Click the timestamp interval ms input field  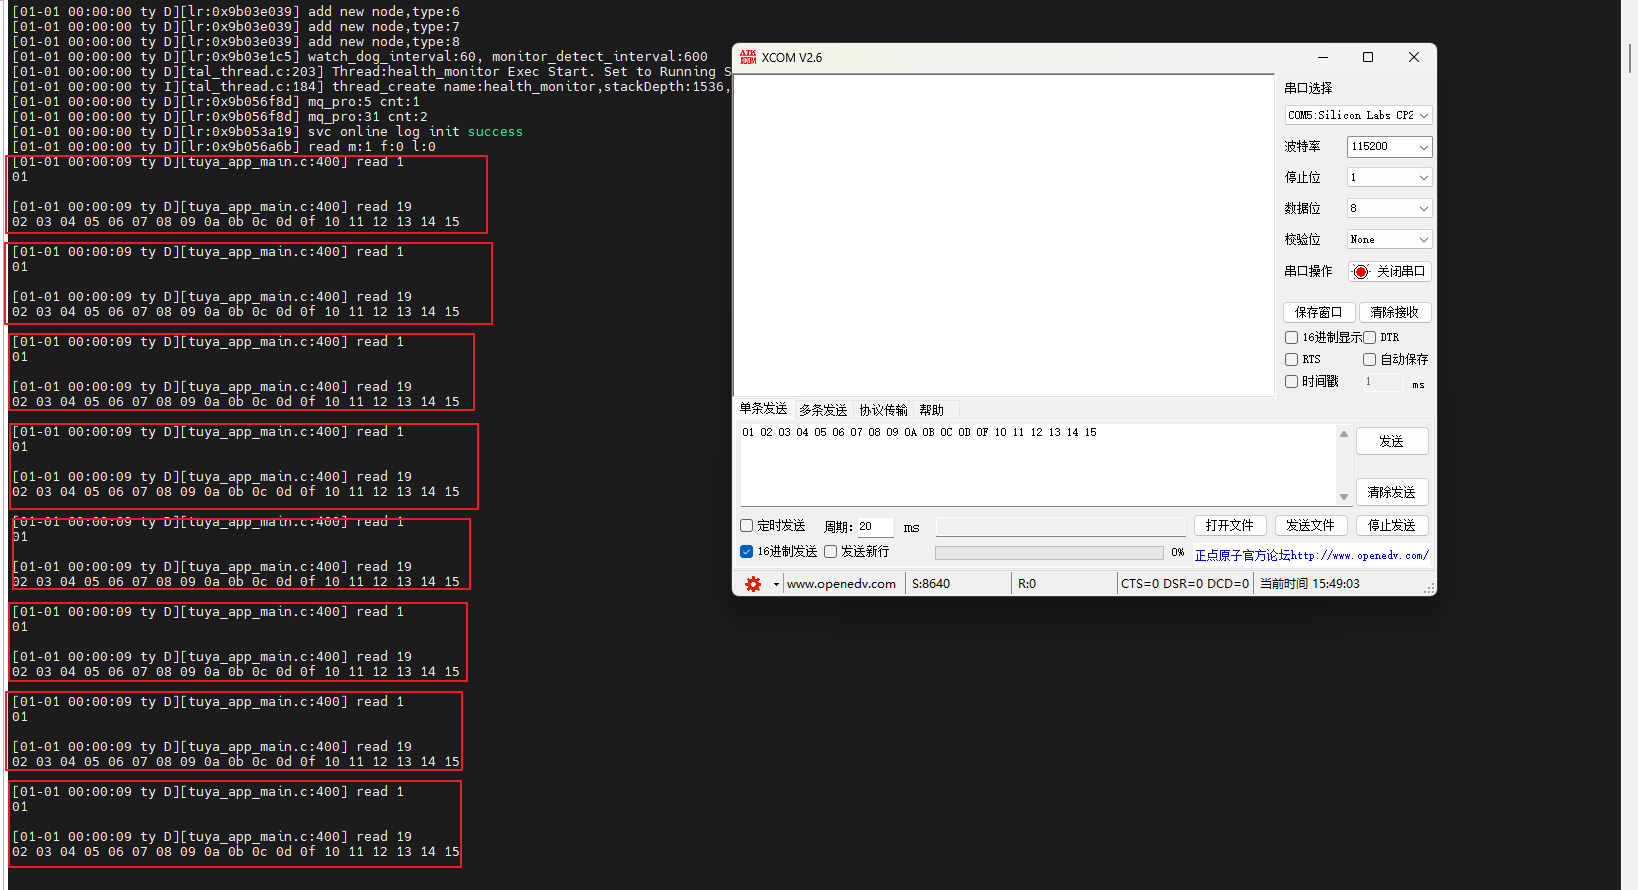[x=1384, y=382]
